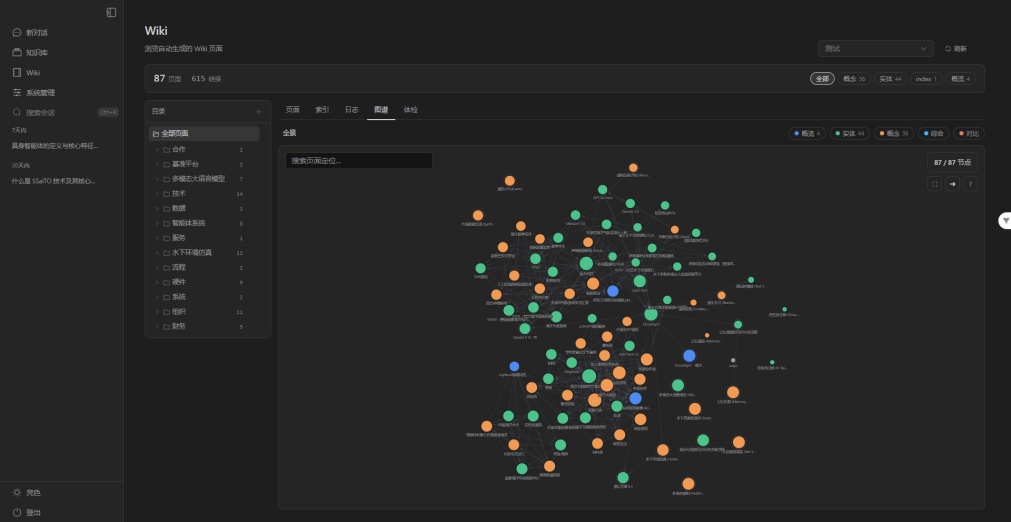Filter by 实体 44 in stats bar

(890, 79)
